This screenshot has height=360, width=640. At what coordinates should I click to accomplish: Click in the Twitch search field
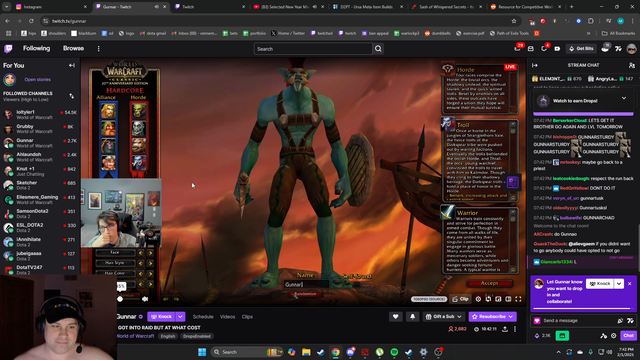(313, 49)
